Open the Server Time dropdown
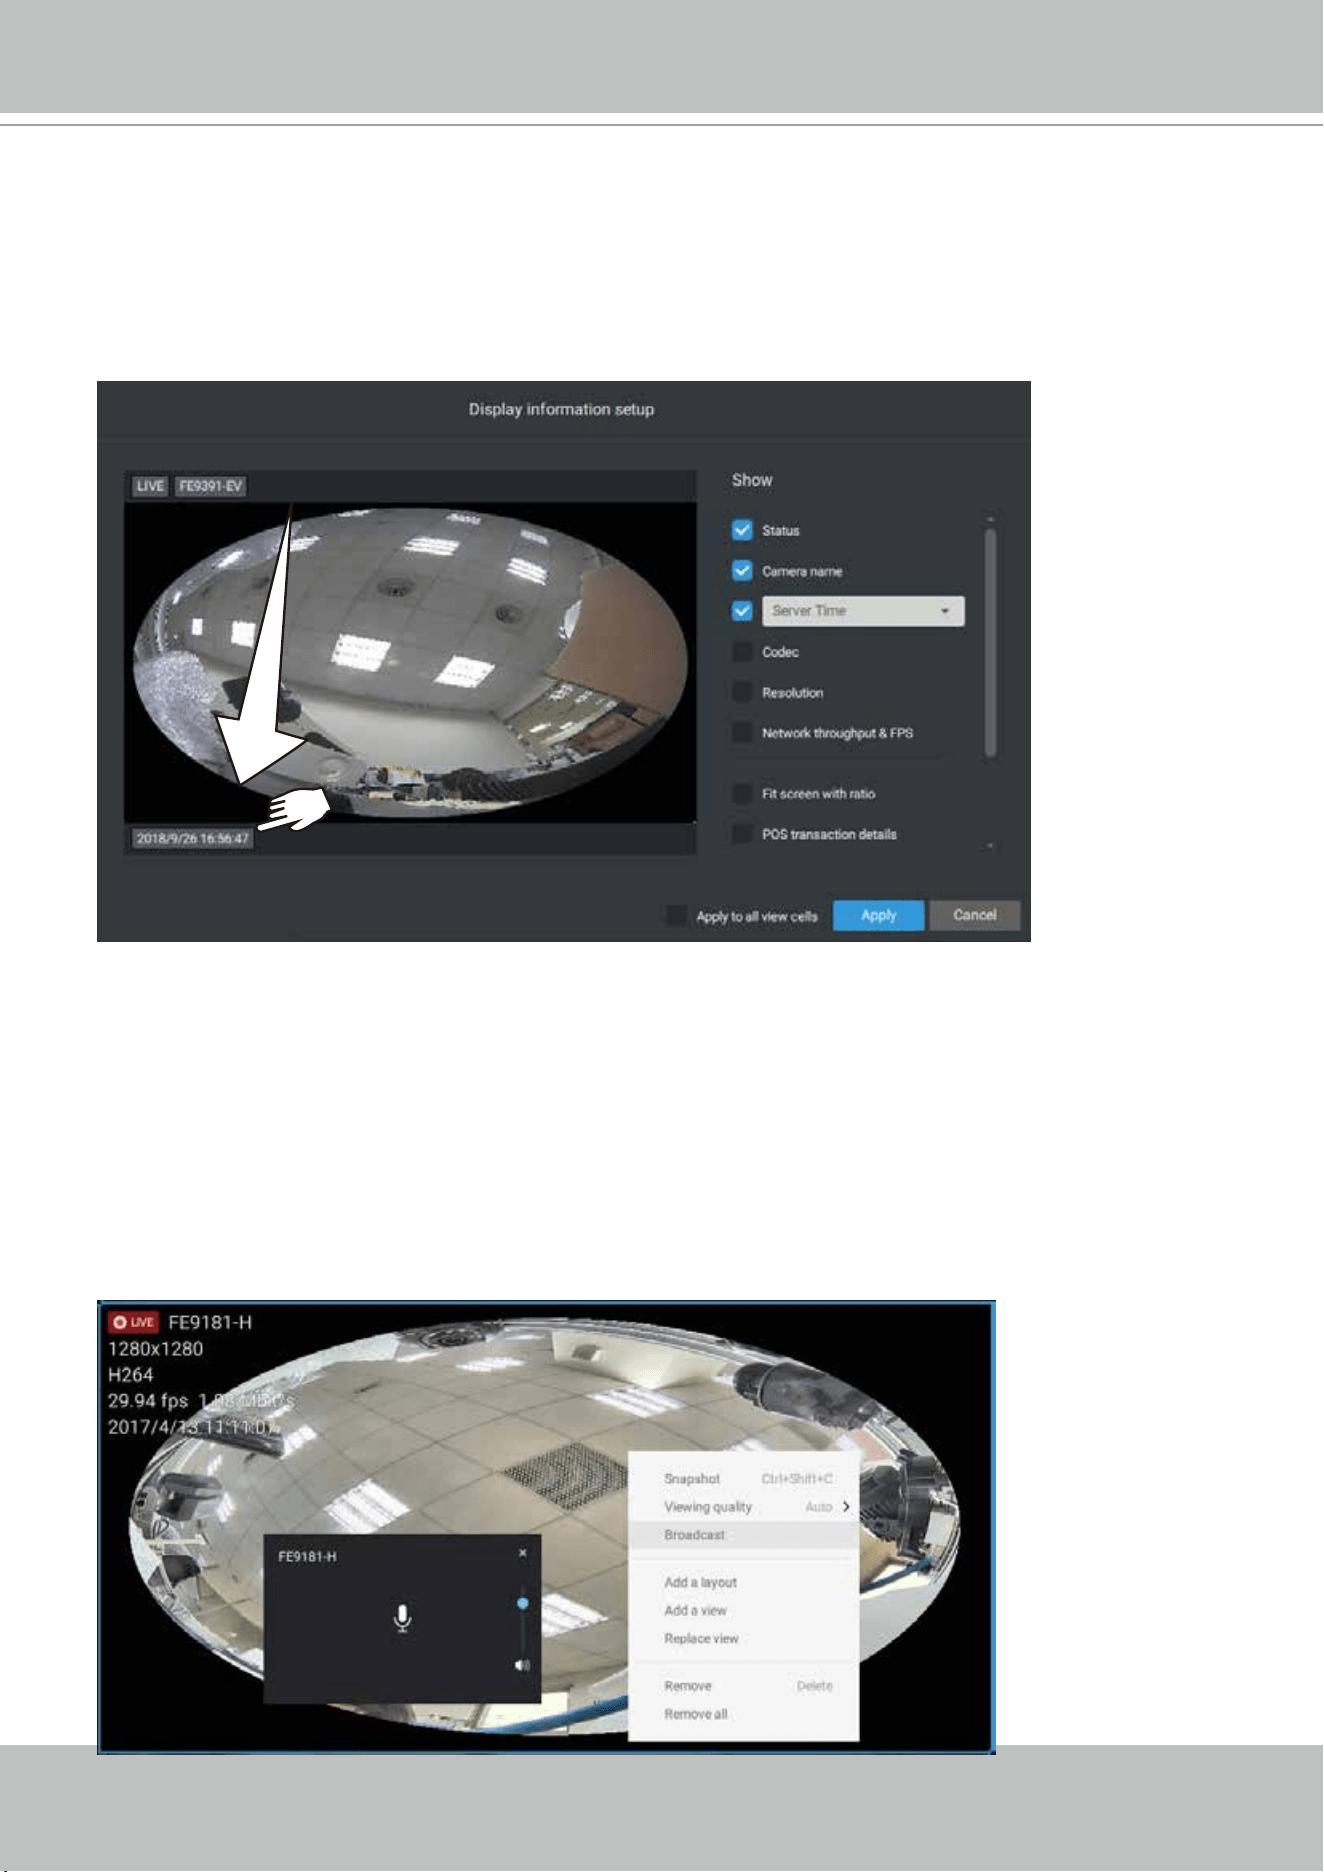 pos(863,611)
